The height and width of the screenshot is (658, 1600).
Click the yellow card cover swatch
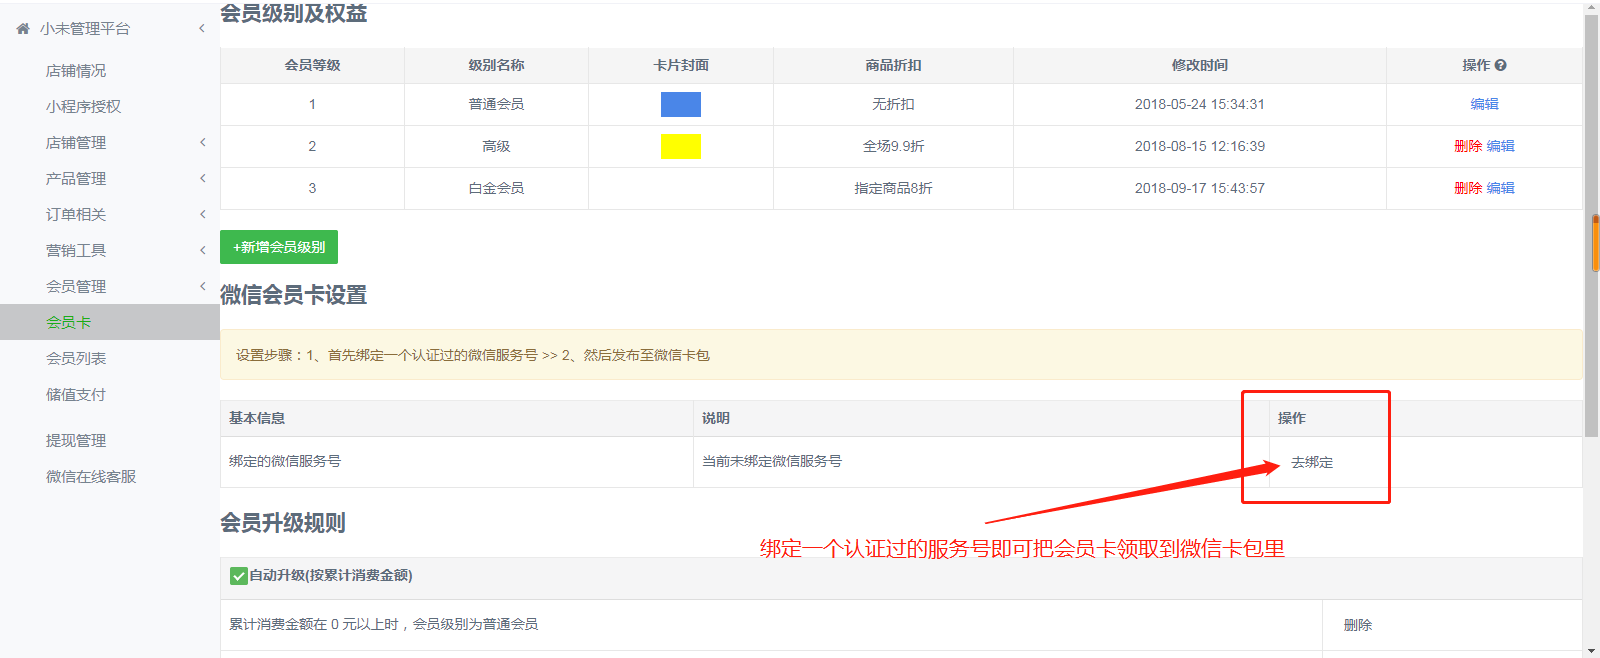pyautogui.click(x=680, y=146)
